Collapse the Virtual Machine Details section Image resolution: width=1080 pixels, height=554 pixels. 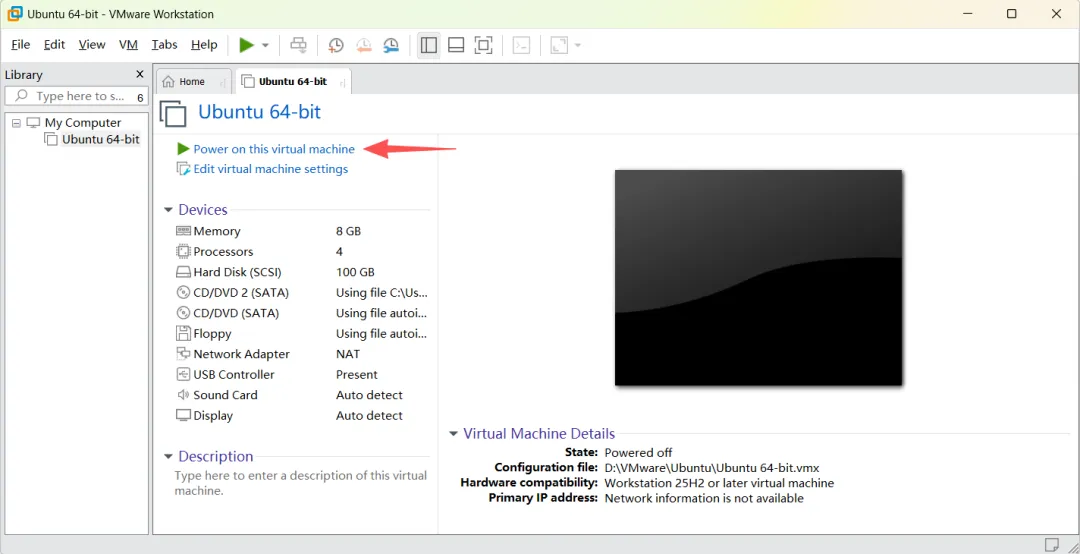pyautogui.click(x=453, y=434)
